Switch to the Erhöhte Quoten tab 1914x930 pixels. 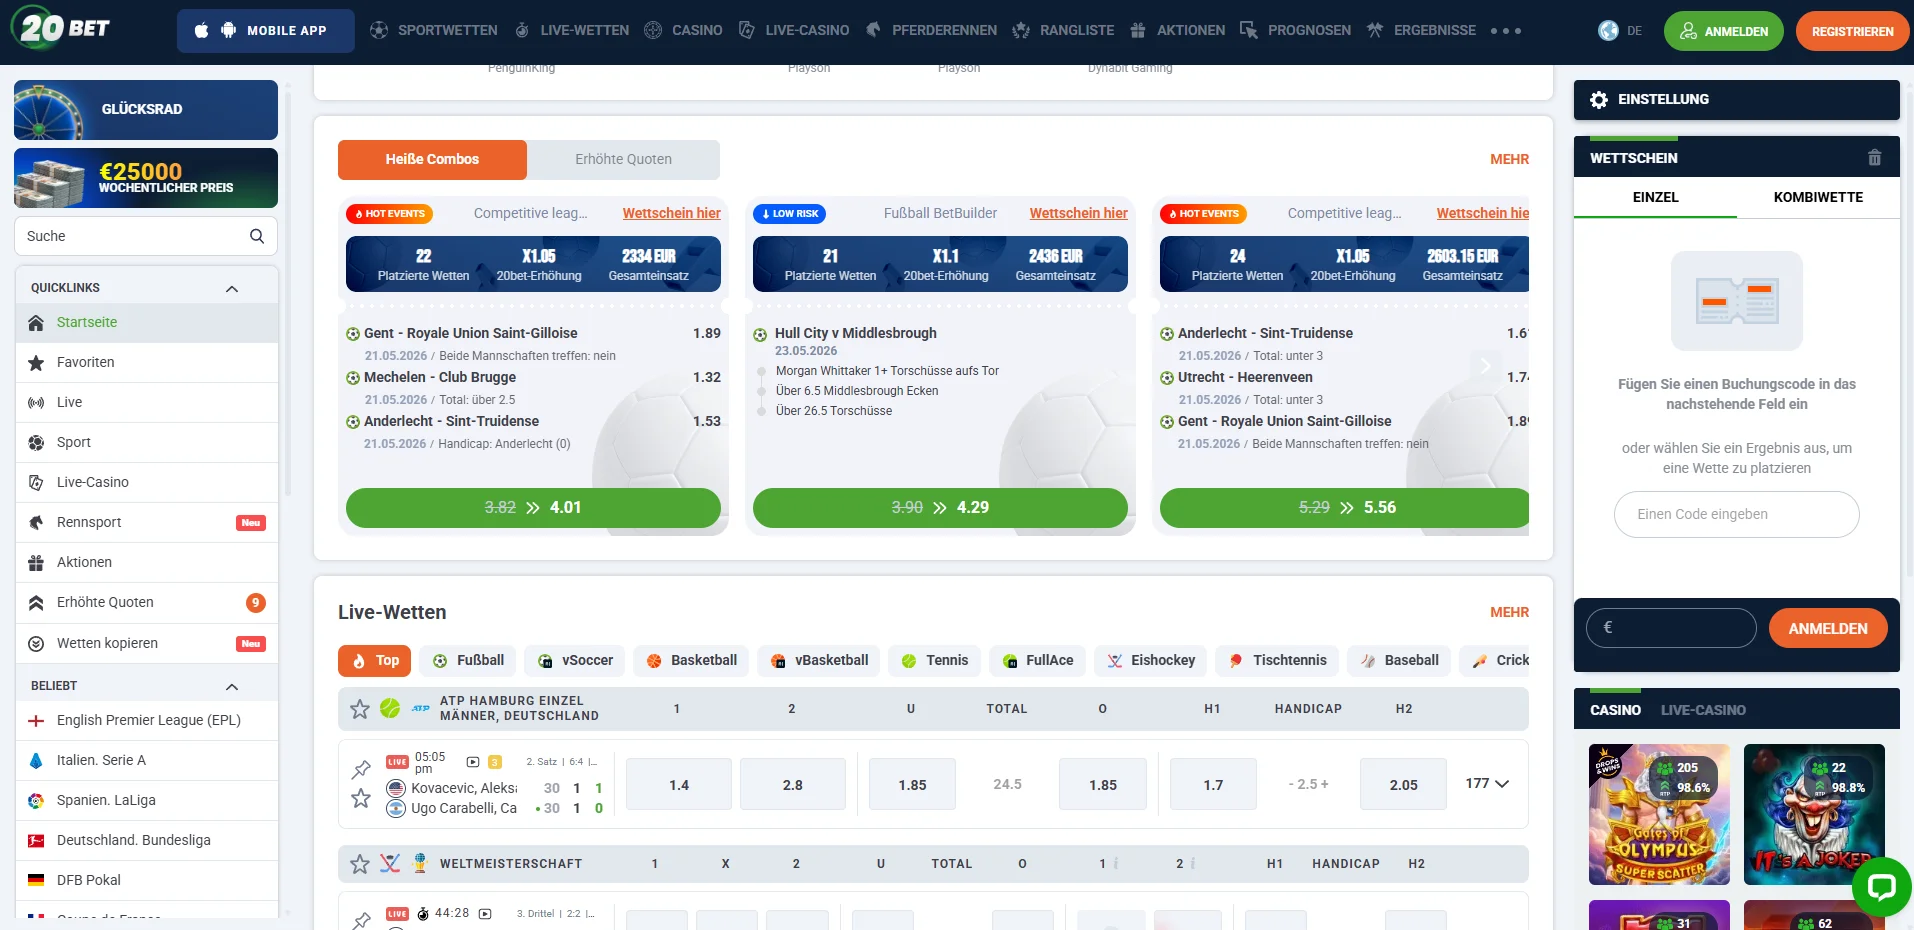[x=623, y=159]
